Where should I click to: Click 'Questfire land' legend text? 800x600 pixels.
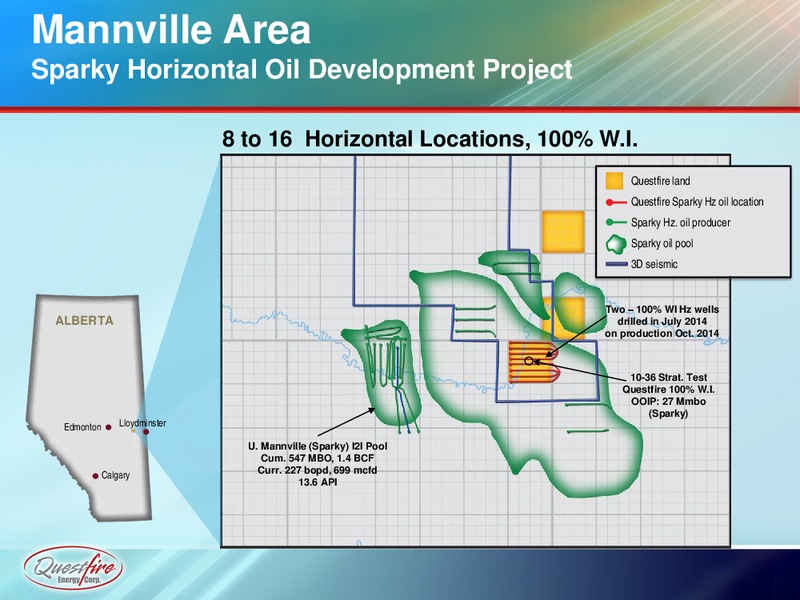660,181
